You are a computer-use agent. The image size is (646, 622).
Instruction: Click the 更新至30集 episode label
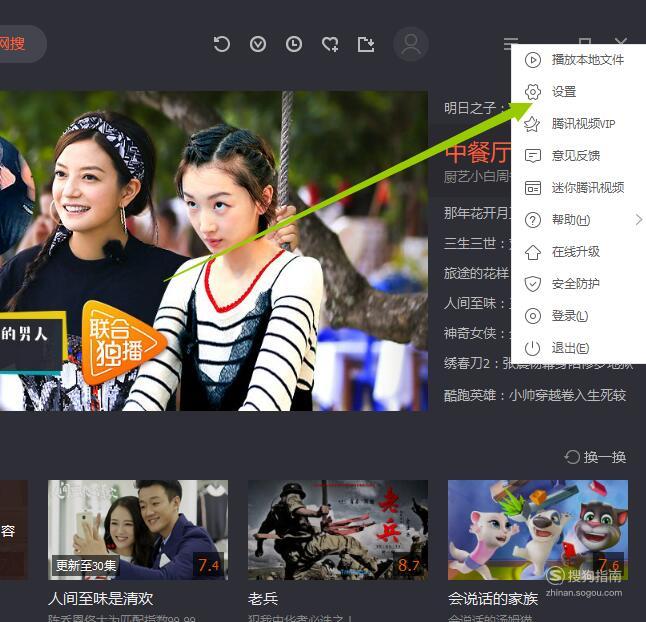tap(86, 566)
